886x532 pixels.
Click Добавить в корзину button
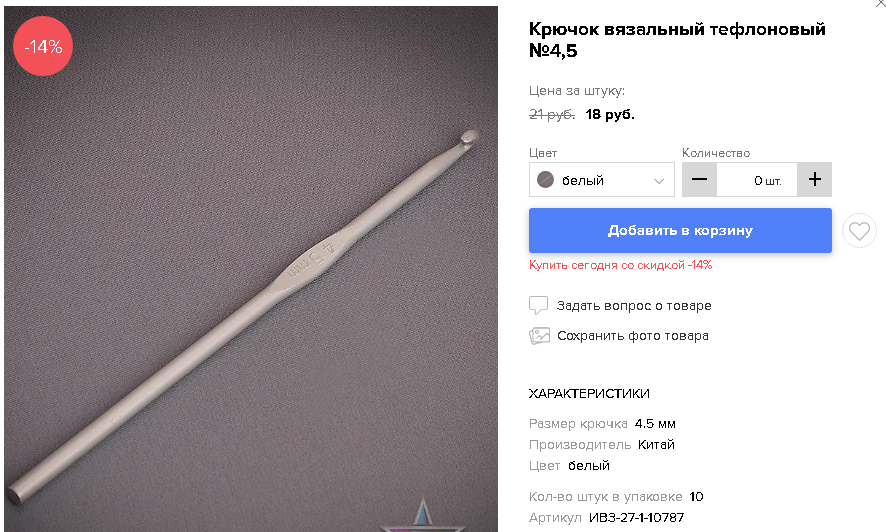[680, 230]
